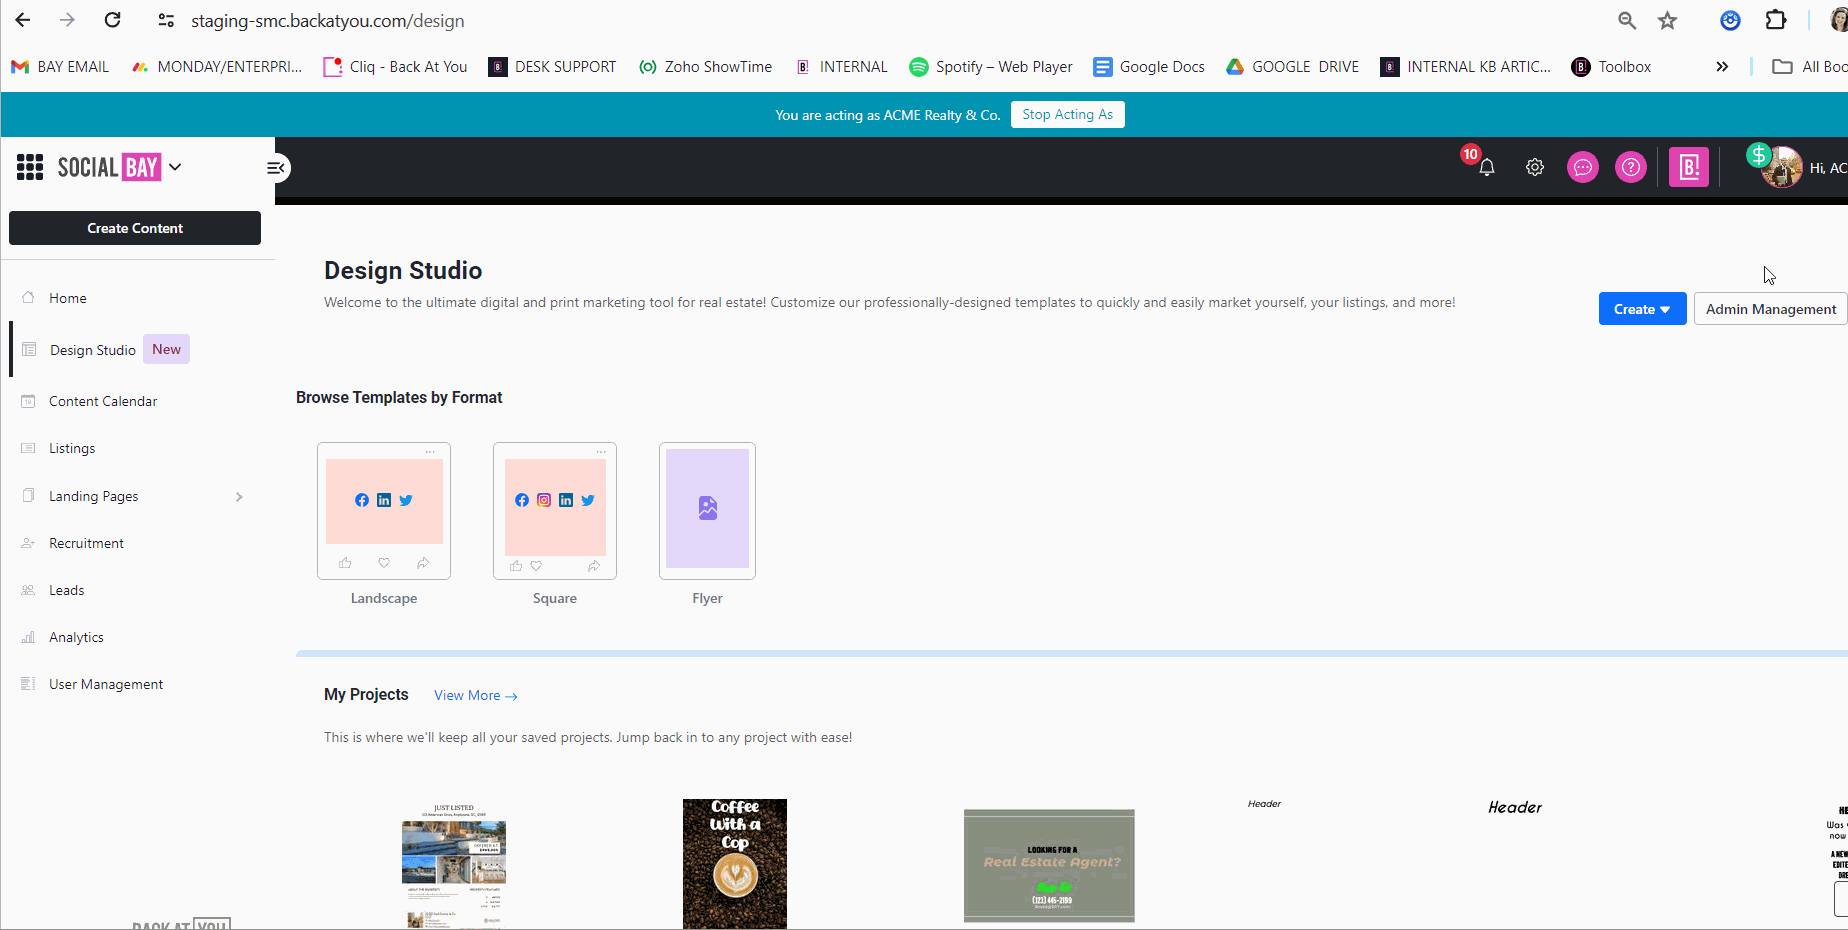Open the BAY EMAIL bookmark
Image resolution: width=1848 pixels, height=930 pixels.
(60, 67)
